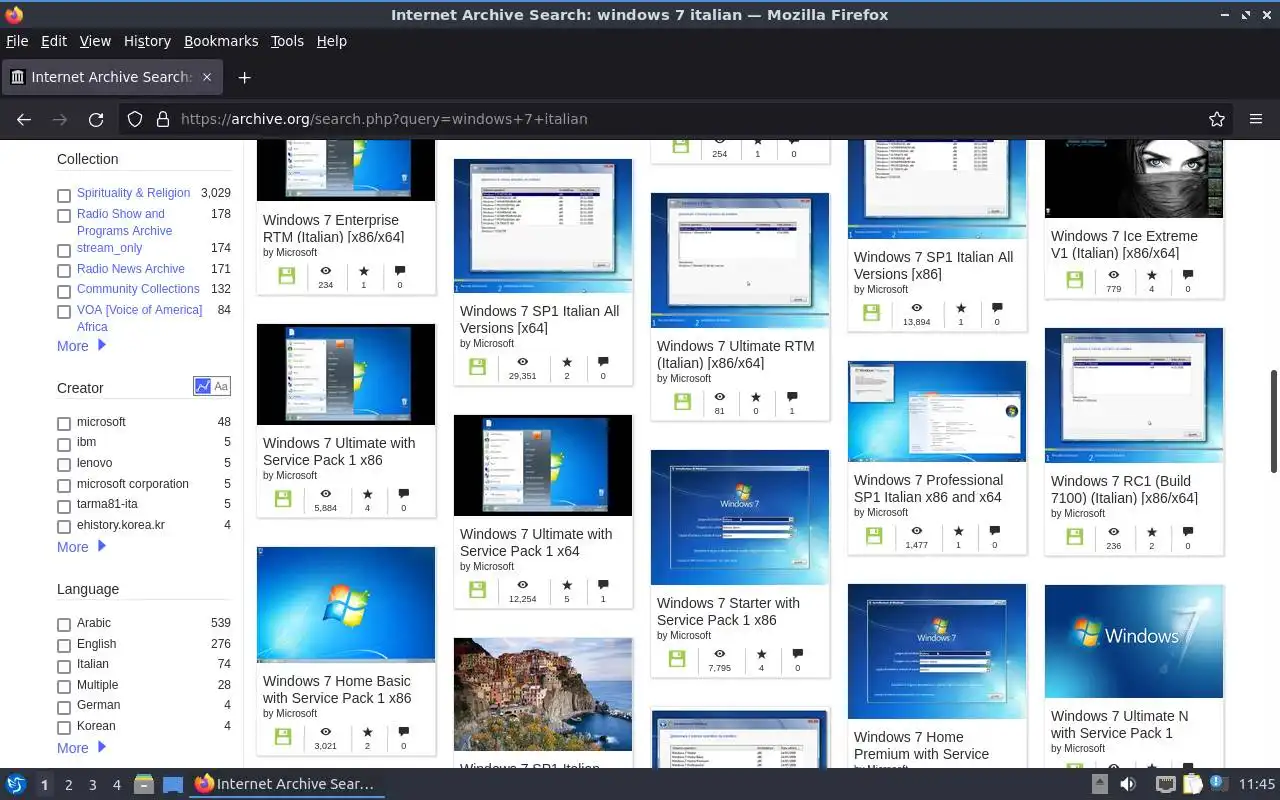Open the File menu

pos(17,41)
